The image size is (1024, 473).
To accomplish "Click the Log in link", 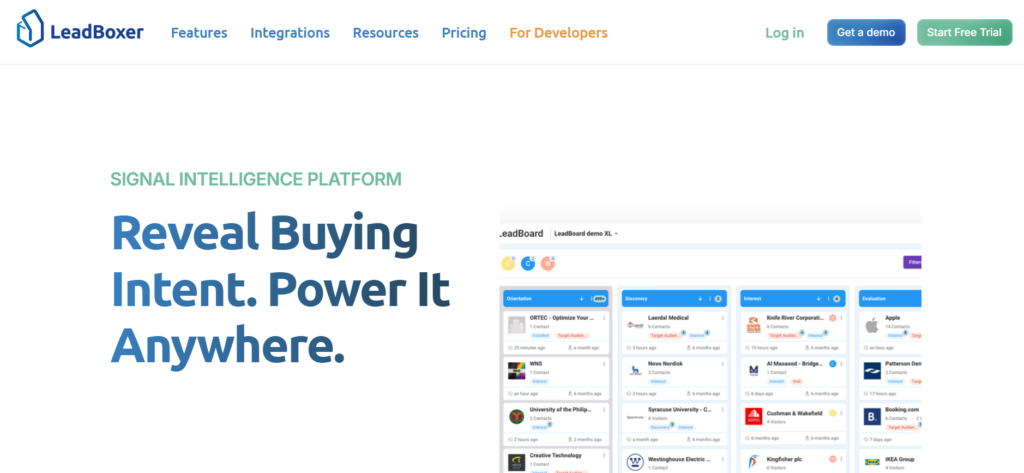I will pos(785,33).
